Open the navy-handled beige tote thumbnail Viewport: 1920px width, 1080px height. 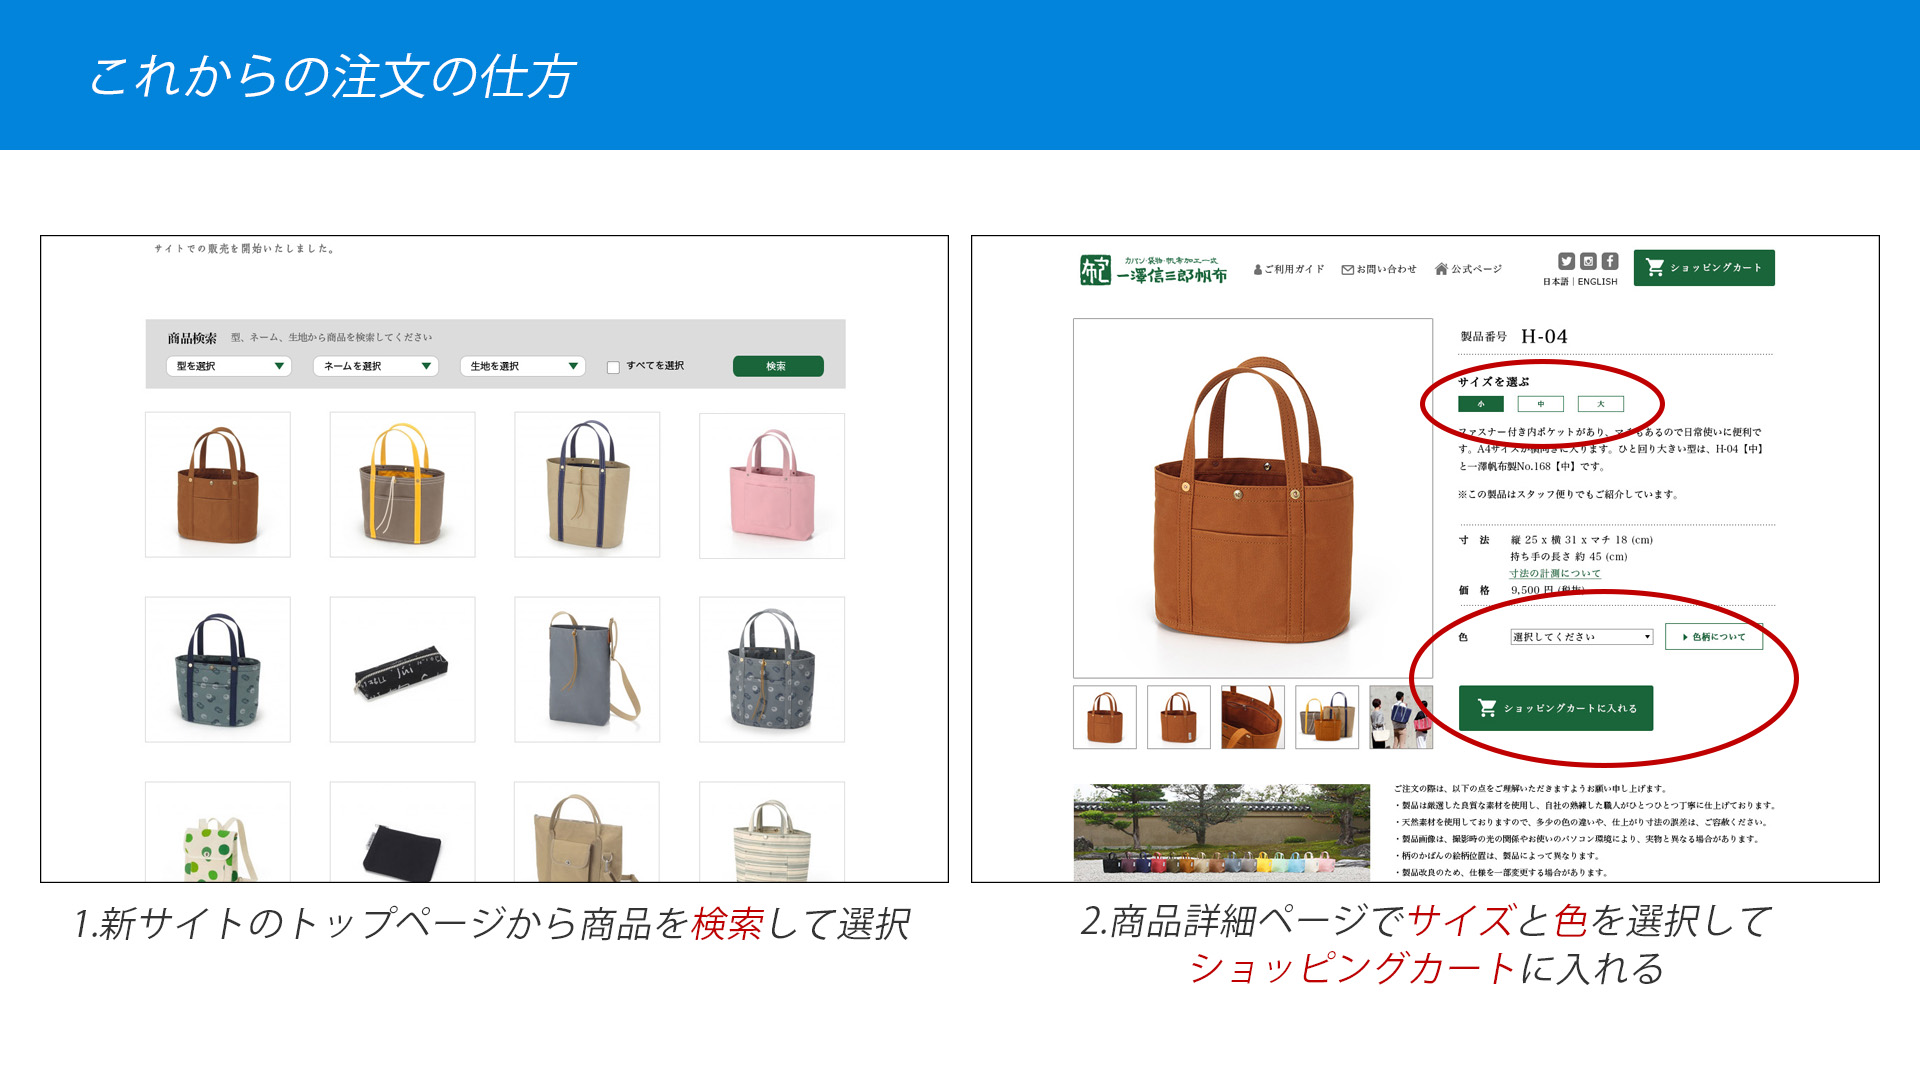(587, 485)
